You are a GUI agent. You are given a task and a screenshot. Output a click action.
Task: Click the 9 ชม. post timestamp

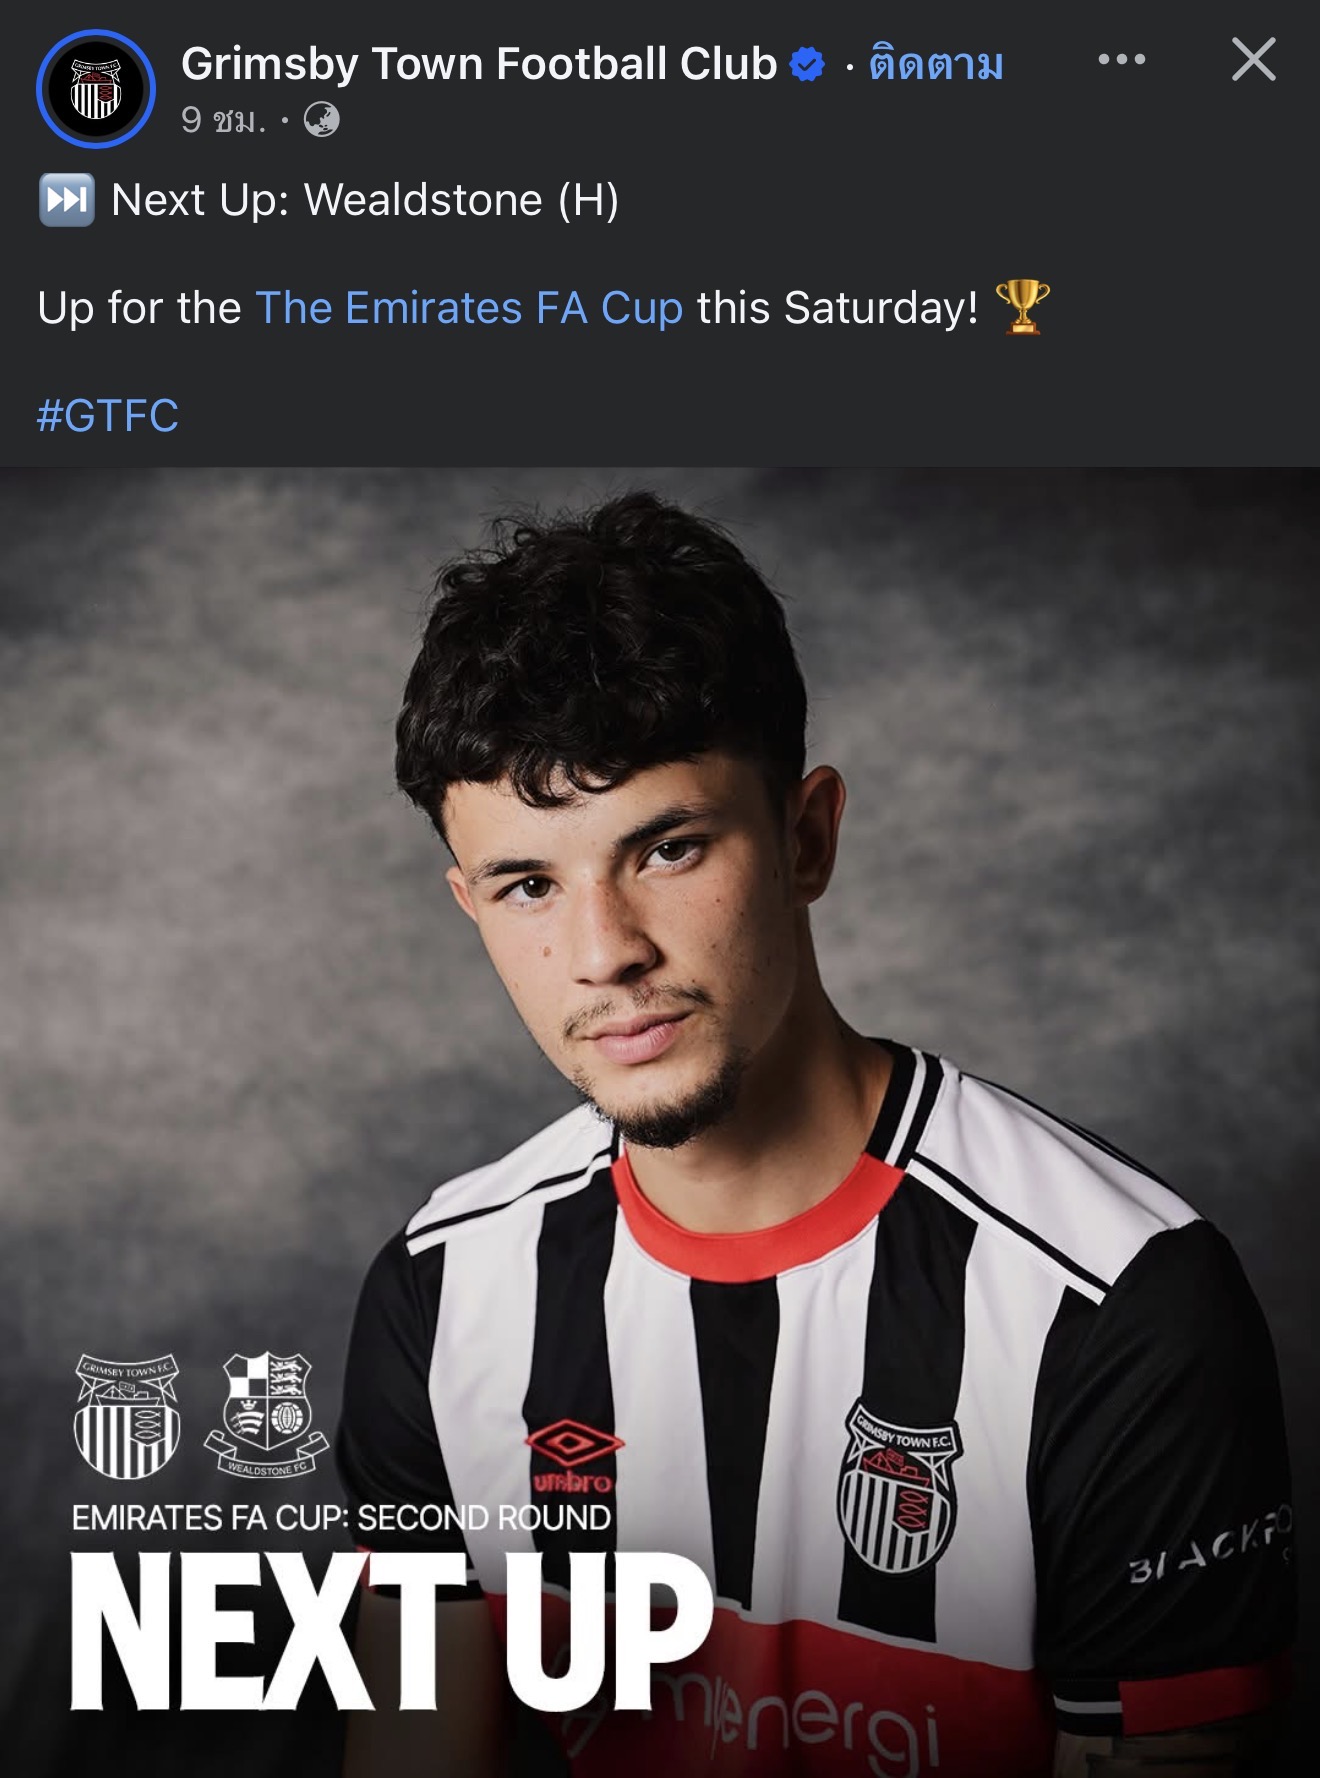coord(223,120)
